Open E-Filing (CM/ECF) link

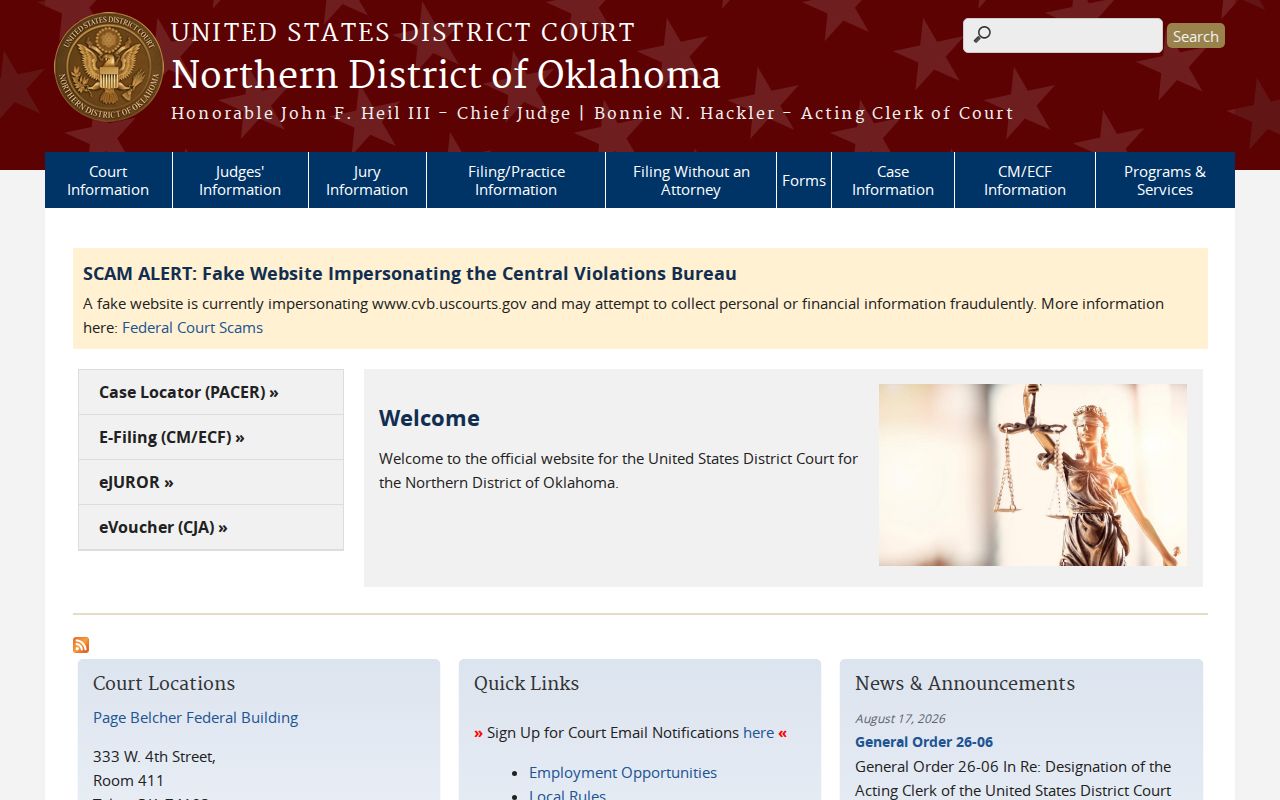(x=211, y=437)
